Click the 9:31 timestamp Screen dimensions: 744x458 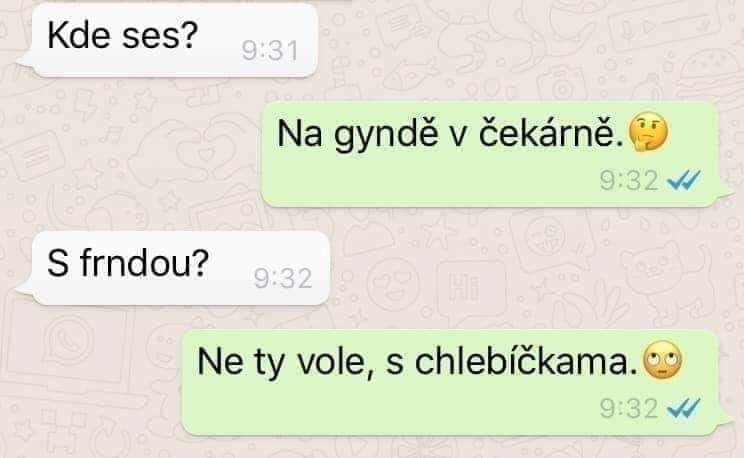270,50
